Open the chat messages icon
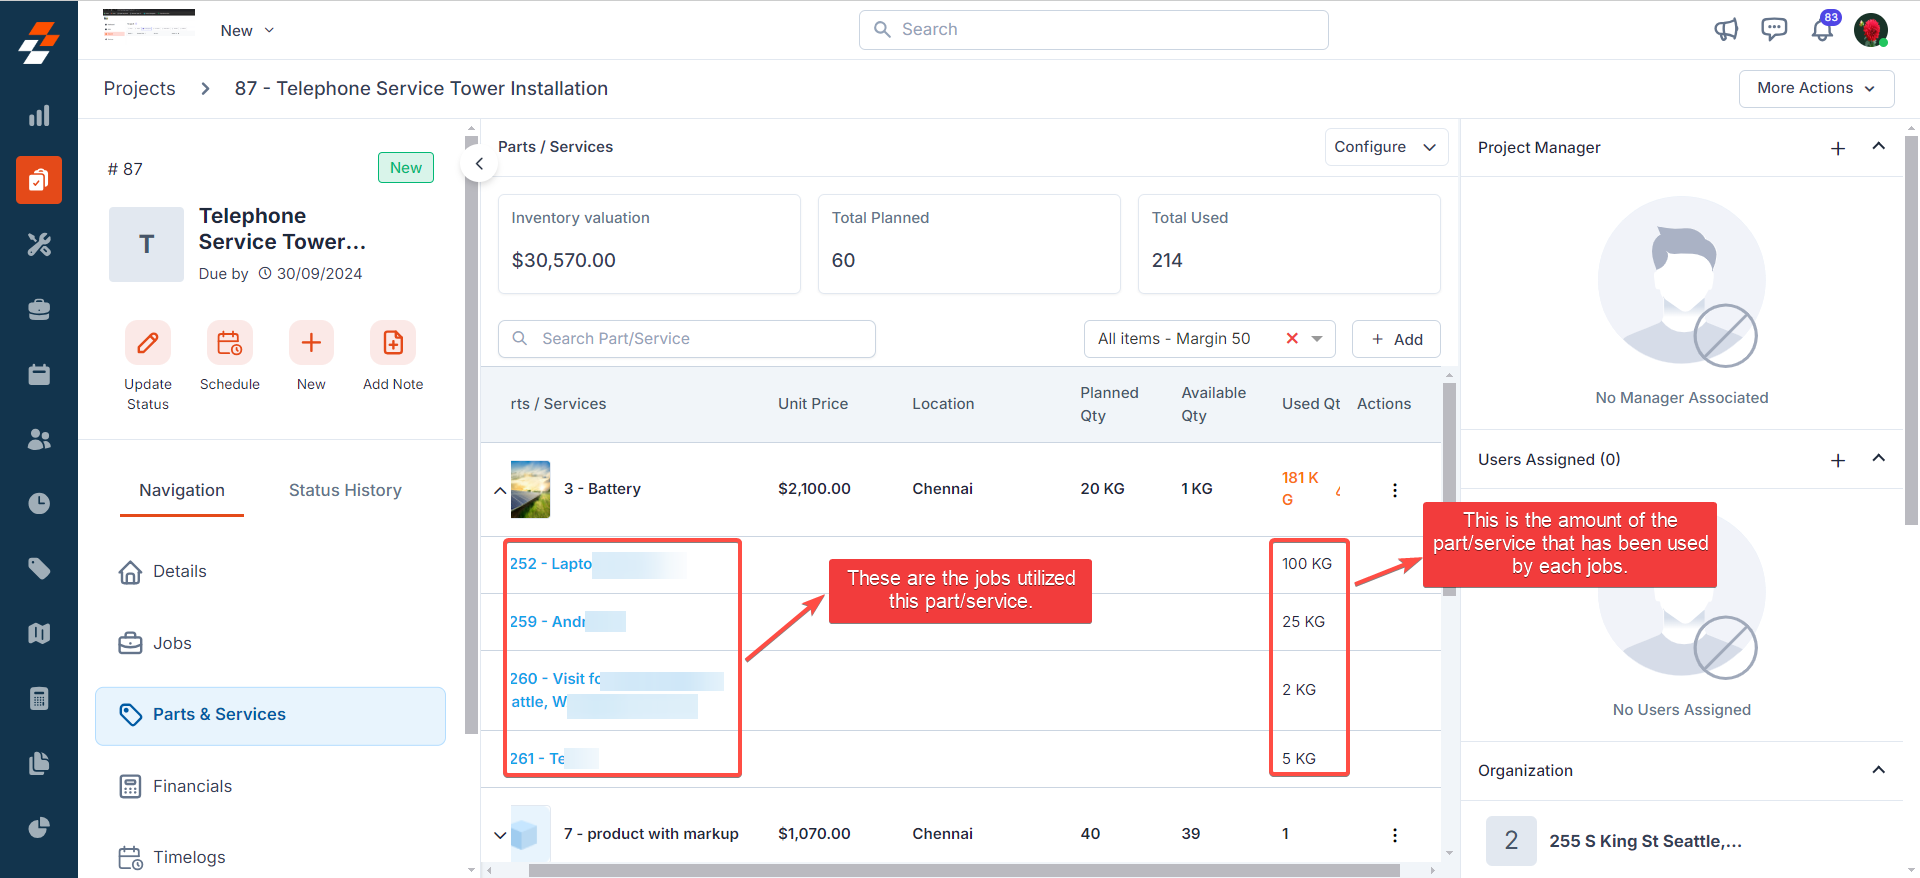 tap(1774, 30)
